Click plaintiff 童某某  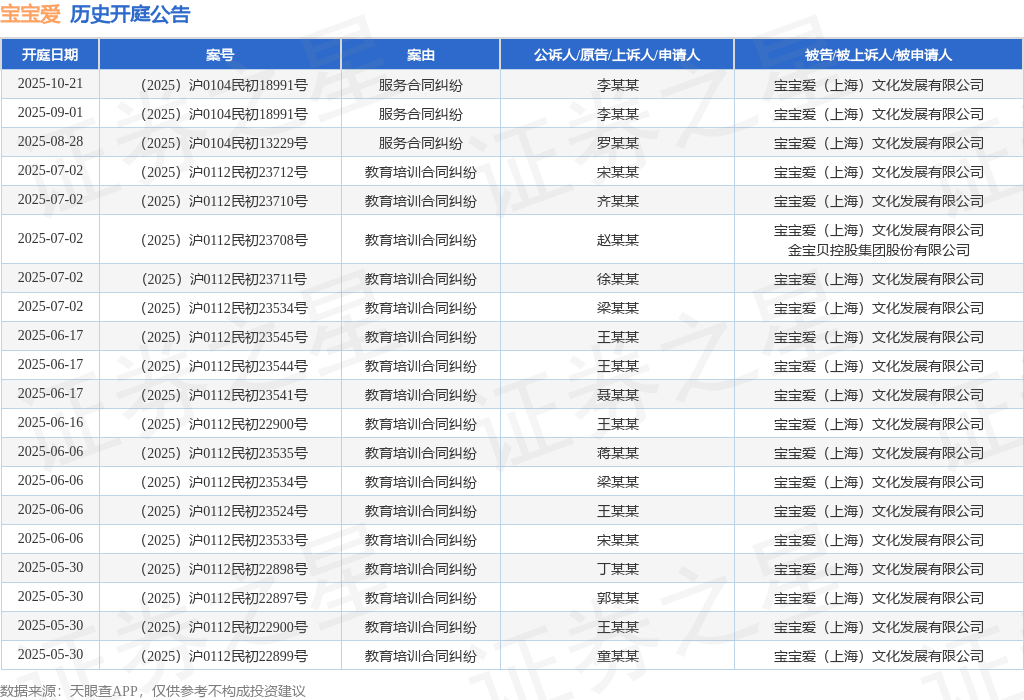click(617, 656)
